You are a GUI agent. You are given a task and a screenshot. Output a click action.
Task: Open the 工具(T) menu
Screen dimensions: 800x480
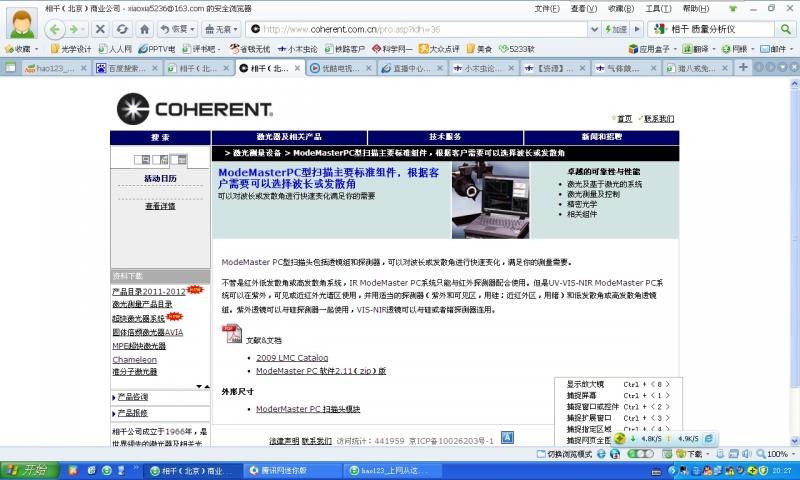pyautogui.click(x=658, y=9)
